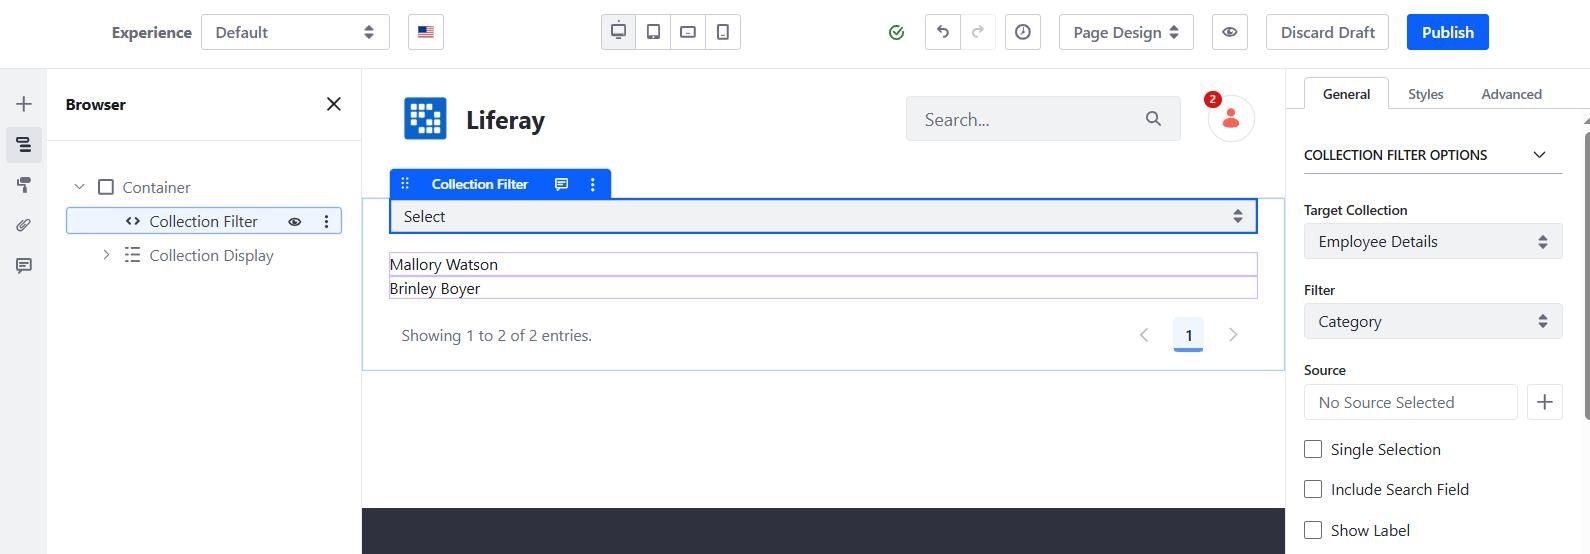This screenshot has width=1590, height=554.
Task: Click the Liferay logo
Action: pos(425,119)
